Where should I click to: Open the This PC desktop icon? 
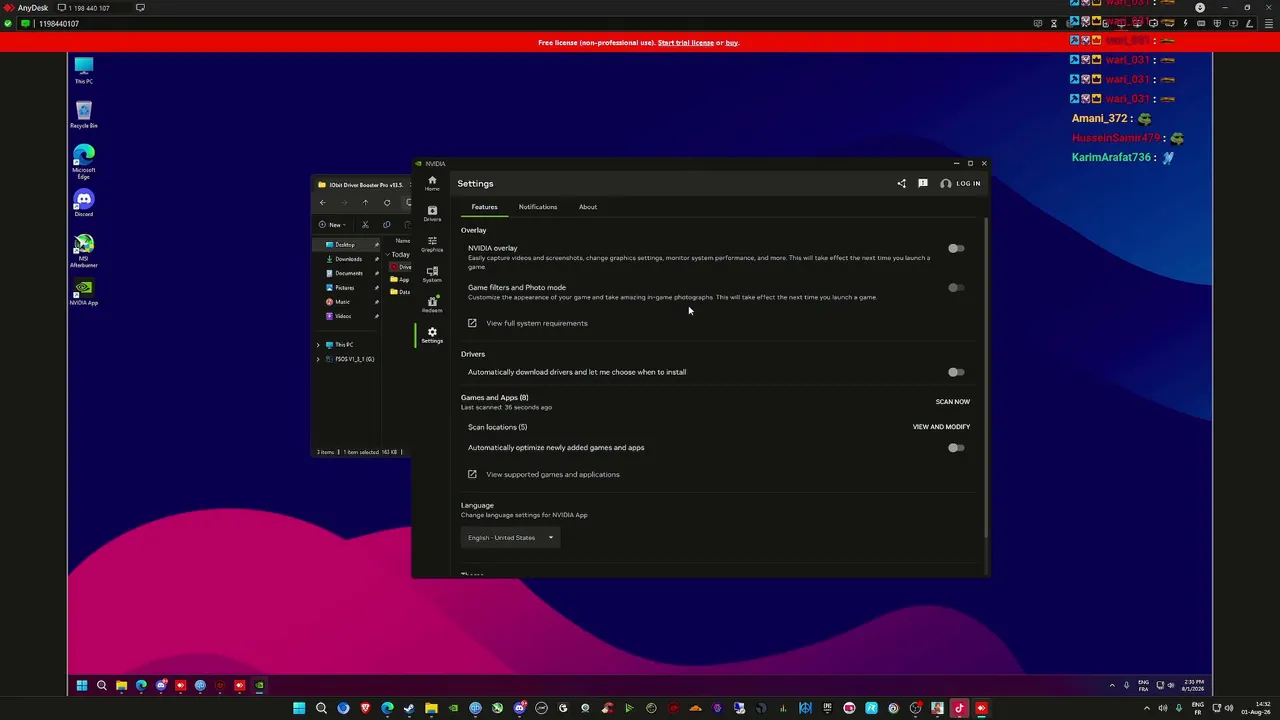[84, 70]
